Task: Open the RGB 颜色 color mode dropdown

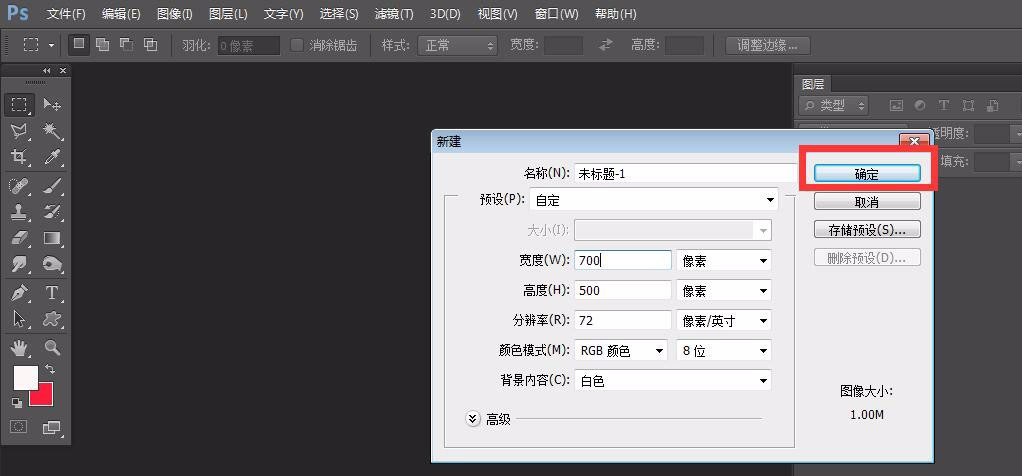Action: tap(621, 351)
